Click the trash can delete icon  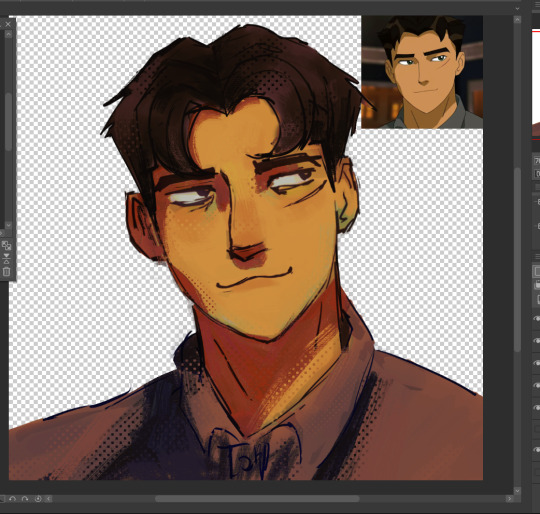click(x=6, y=272)
